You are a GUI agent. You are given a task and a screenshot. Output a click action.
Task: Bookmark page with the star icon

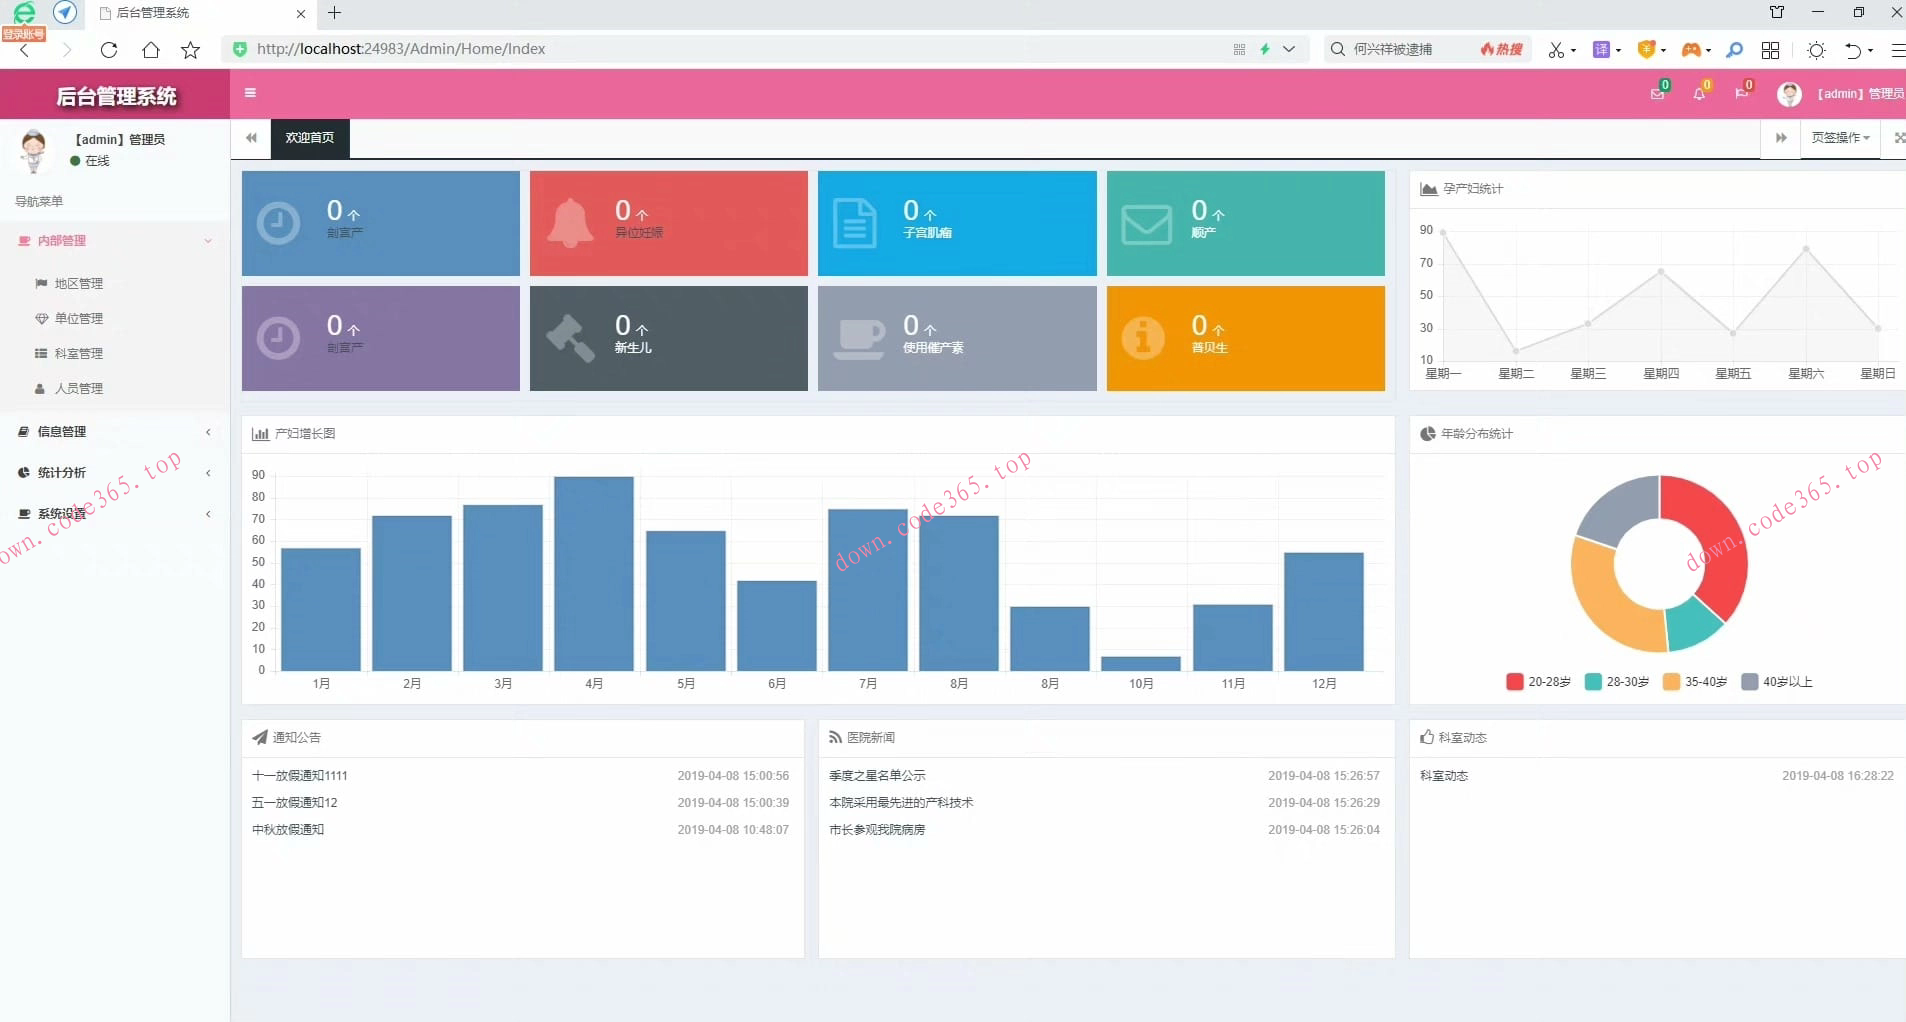pos(190,50)
